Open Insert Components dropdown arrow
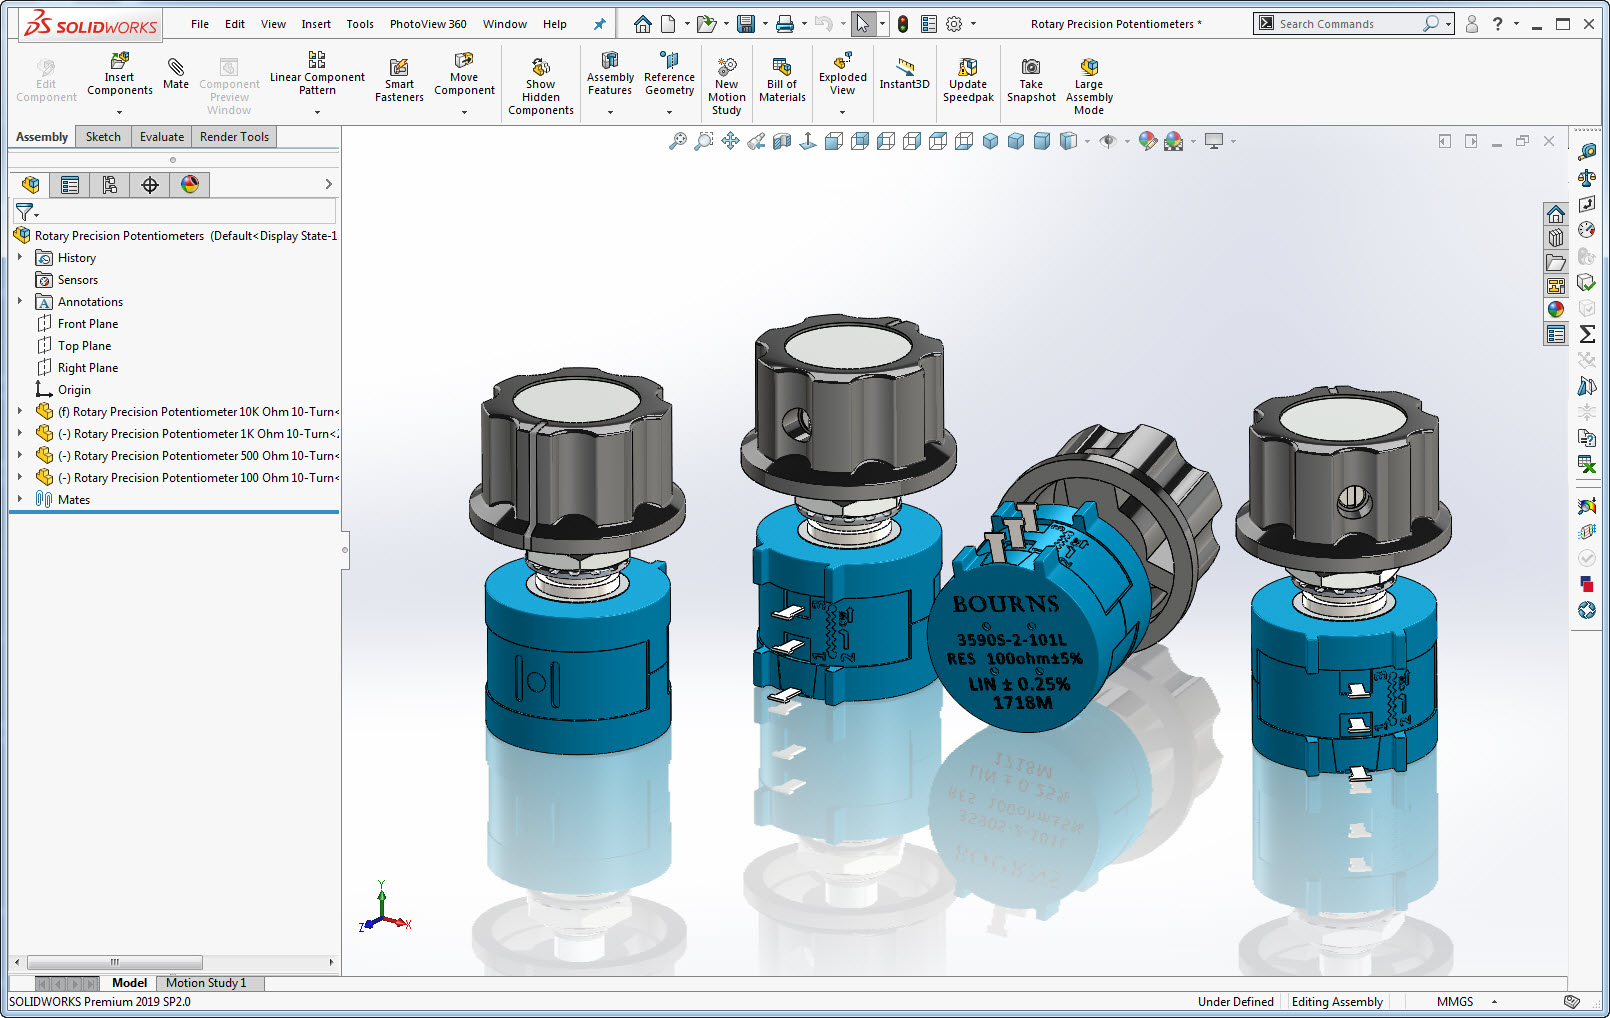1610x1018 pixels. [119, 112]
